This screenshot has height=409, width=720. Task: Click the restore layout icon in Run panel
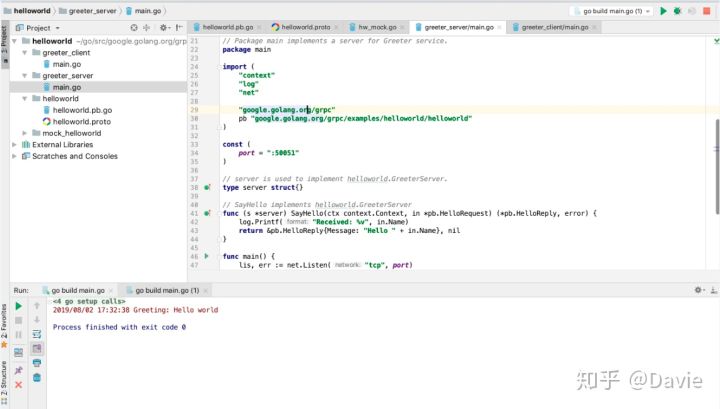[18, 353]
